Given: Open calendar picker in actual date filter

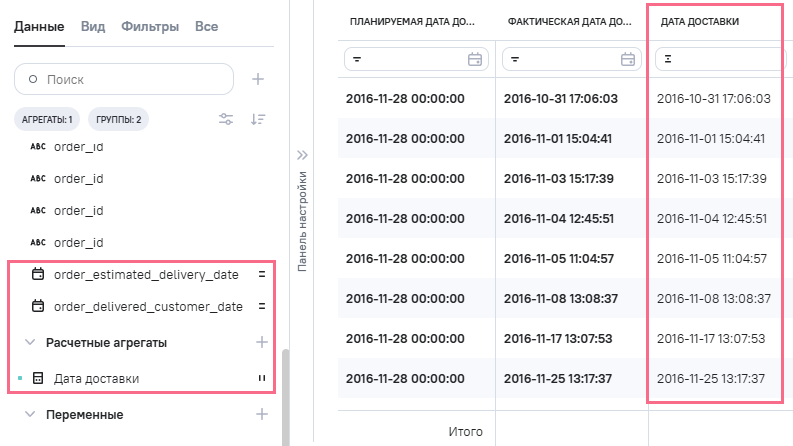Looking at the screenshot, I should [x=628, y=60].
